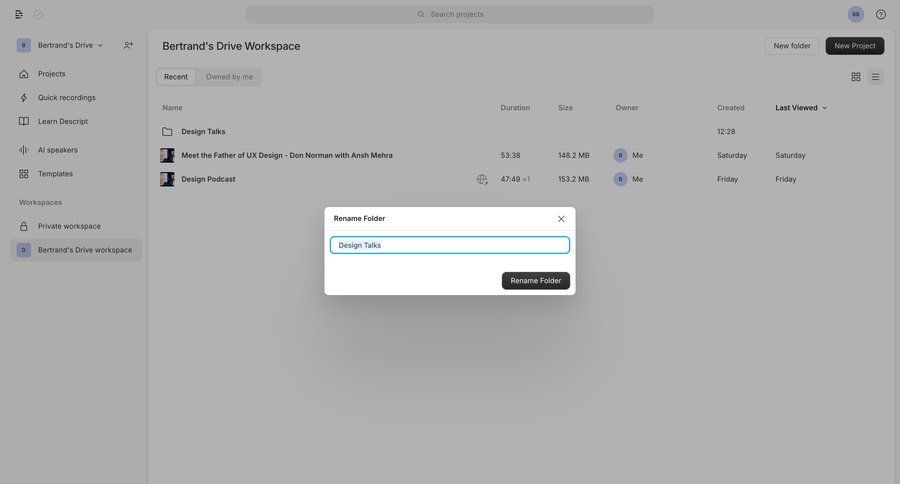Click the Search projects field
This screenshot has height=484, width=900.
tap(450, 14)
